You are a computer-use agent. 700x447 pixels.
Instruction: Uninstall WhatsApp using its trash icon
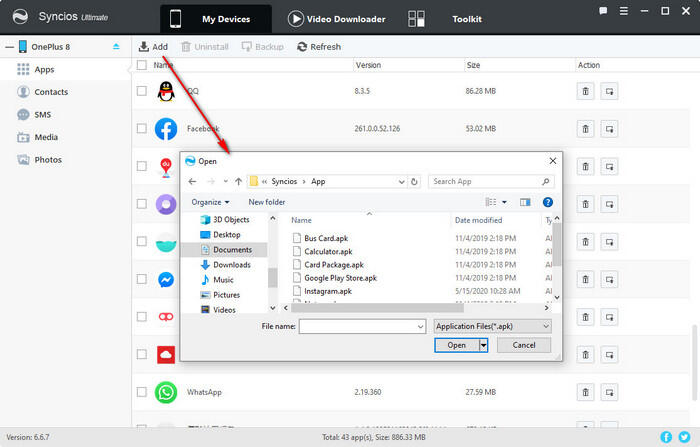[x=585, y=393]
